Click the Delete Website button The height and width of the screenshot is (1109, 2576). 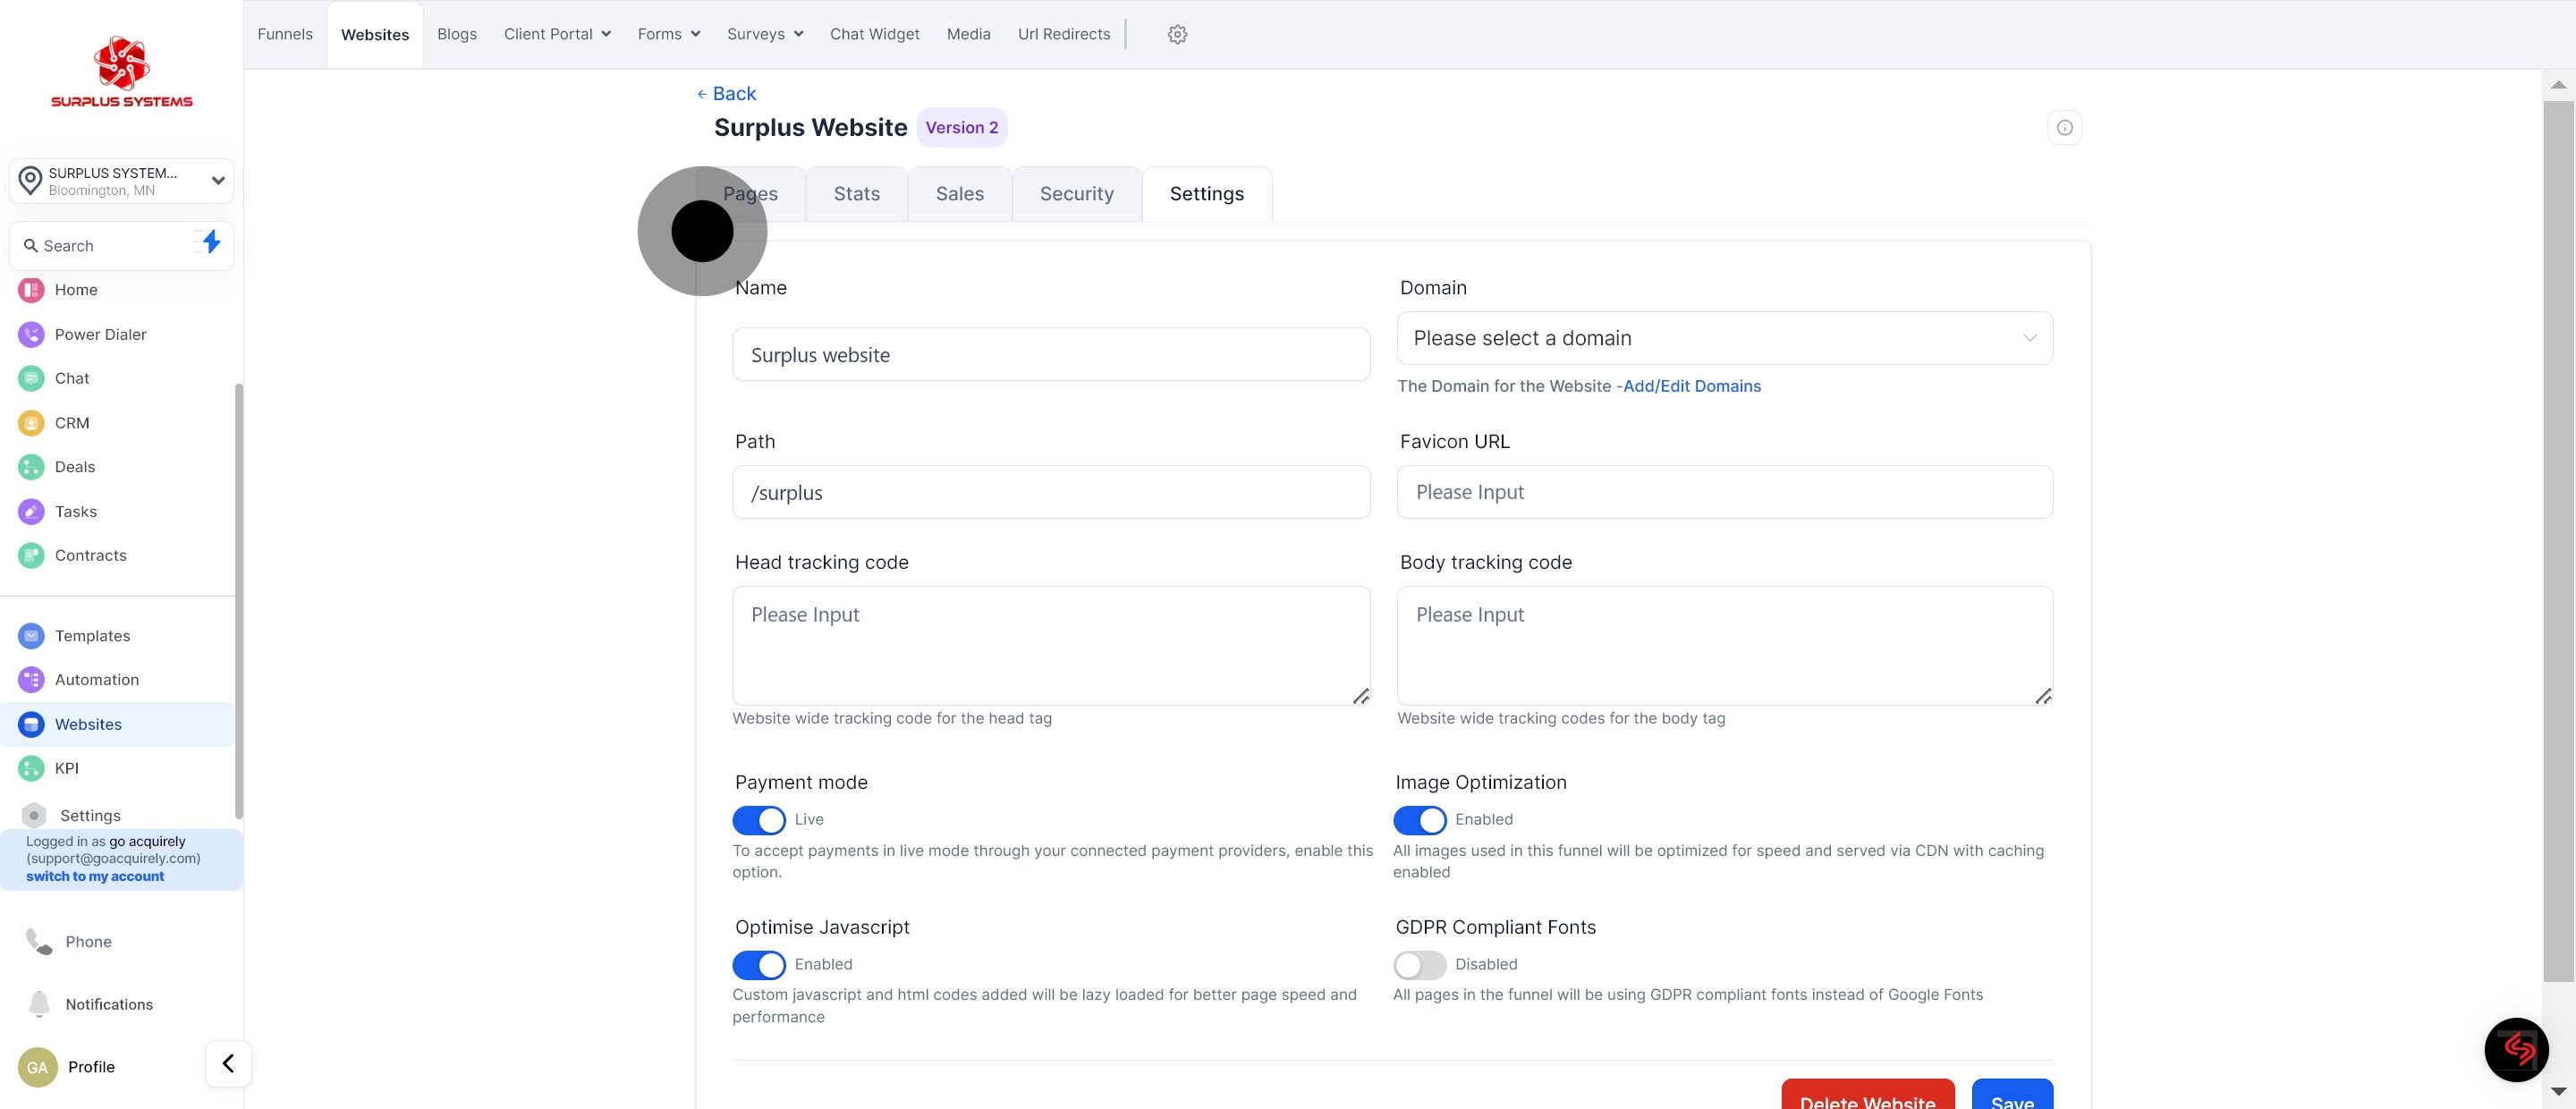pos(1867,1097)
